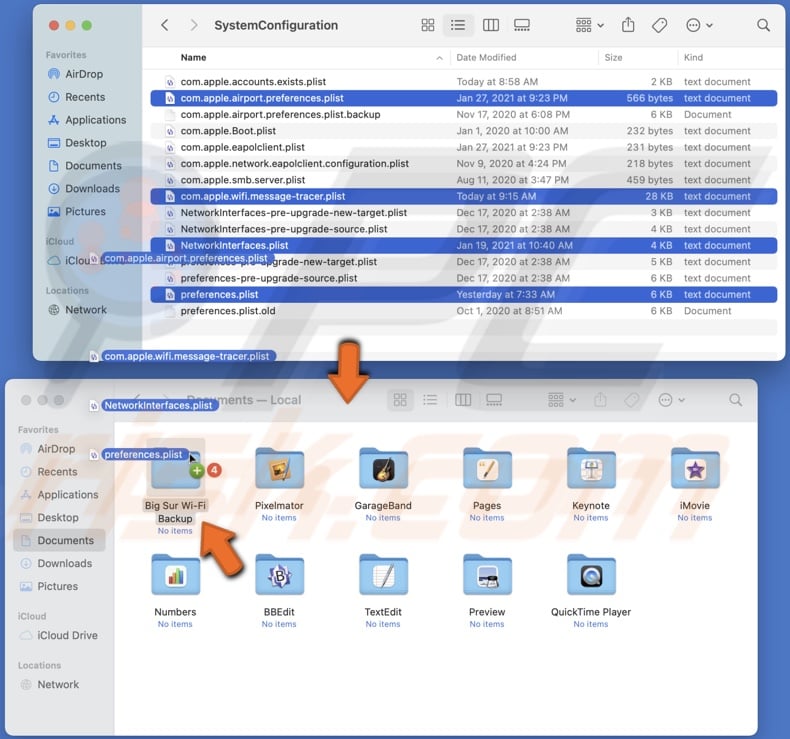Screen dimensions: 790x739
Task: Switch Documents window to gallery view
Action: pos(494,400)
